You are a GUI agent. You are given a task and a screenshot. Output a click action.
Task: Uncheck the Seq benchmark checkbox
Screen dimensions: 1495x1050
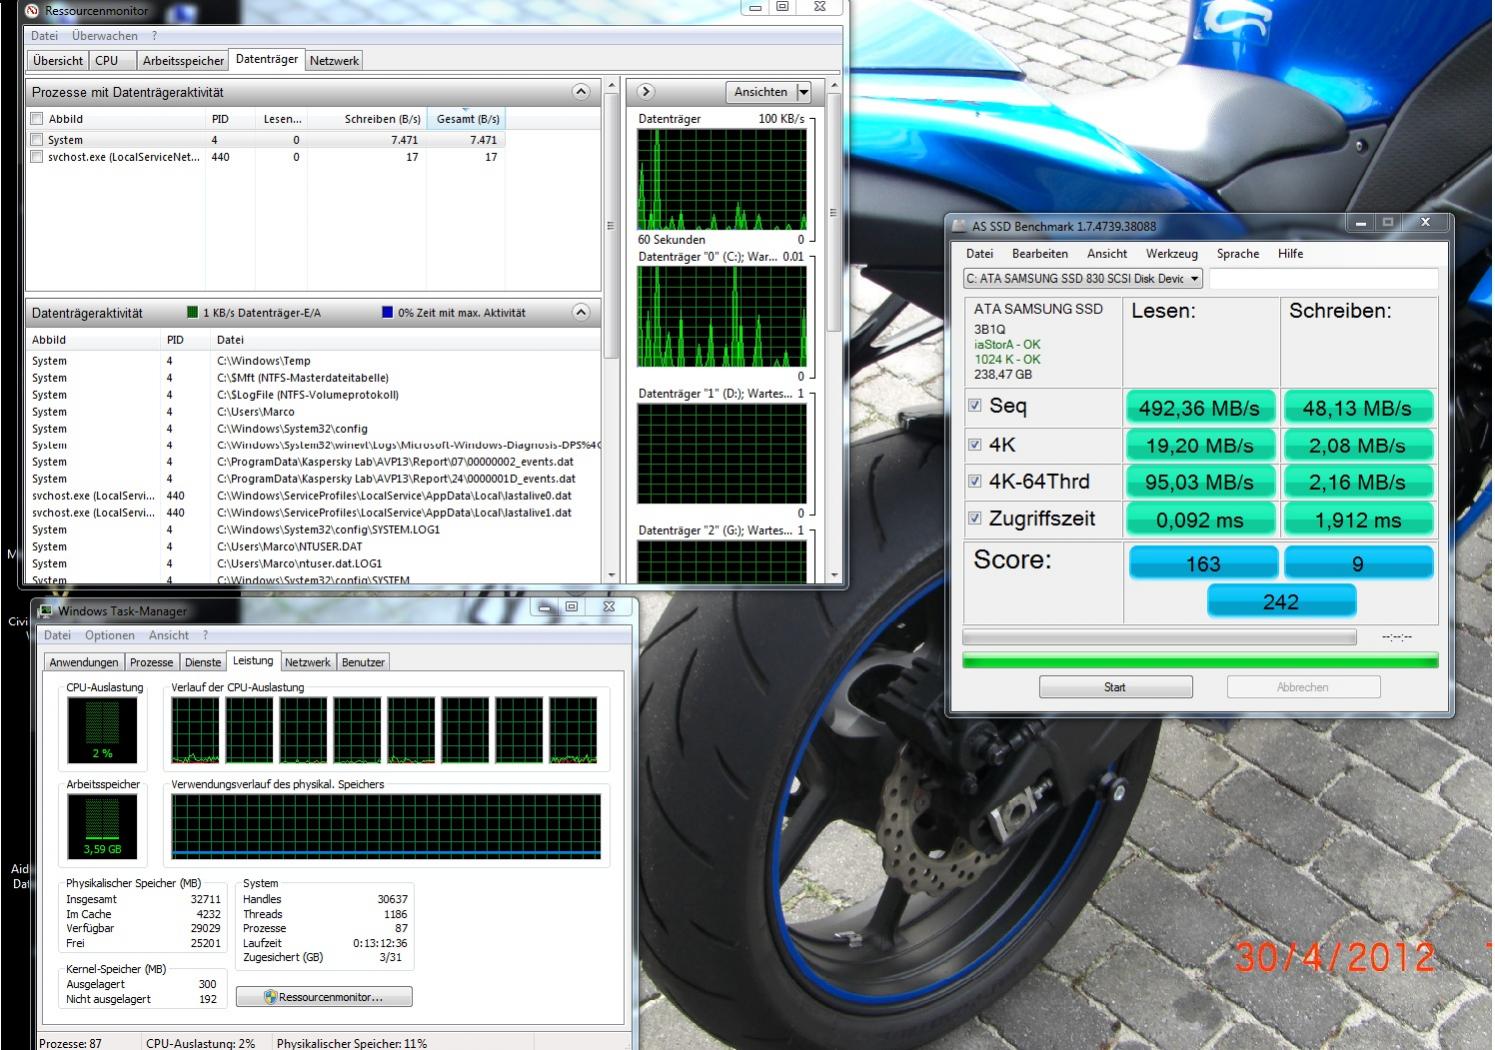coord(975,406)
